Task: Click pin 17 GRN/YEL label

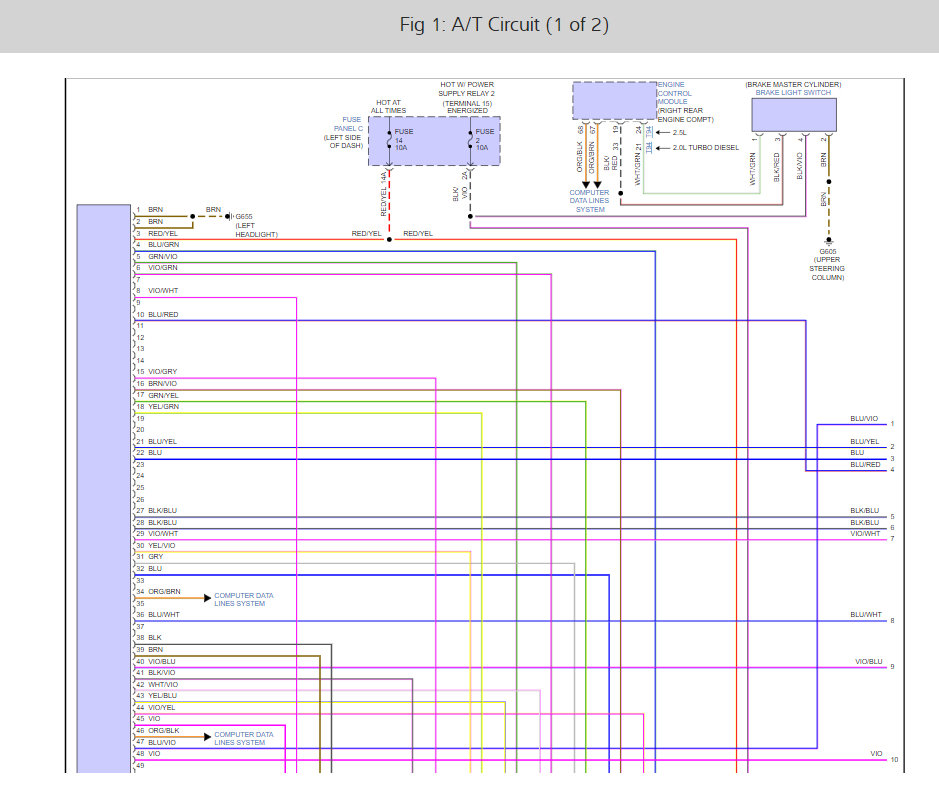Action: tap(163, 395)
